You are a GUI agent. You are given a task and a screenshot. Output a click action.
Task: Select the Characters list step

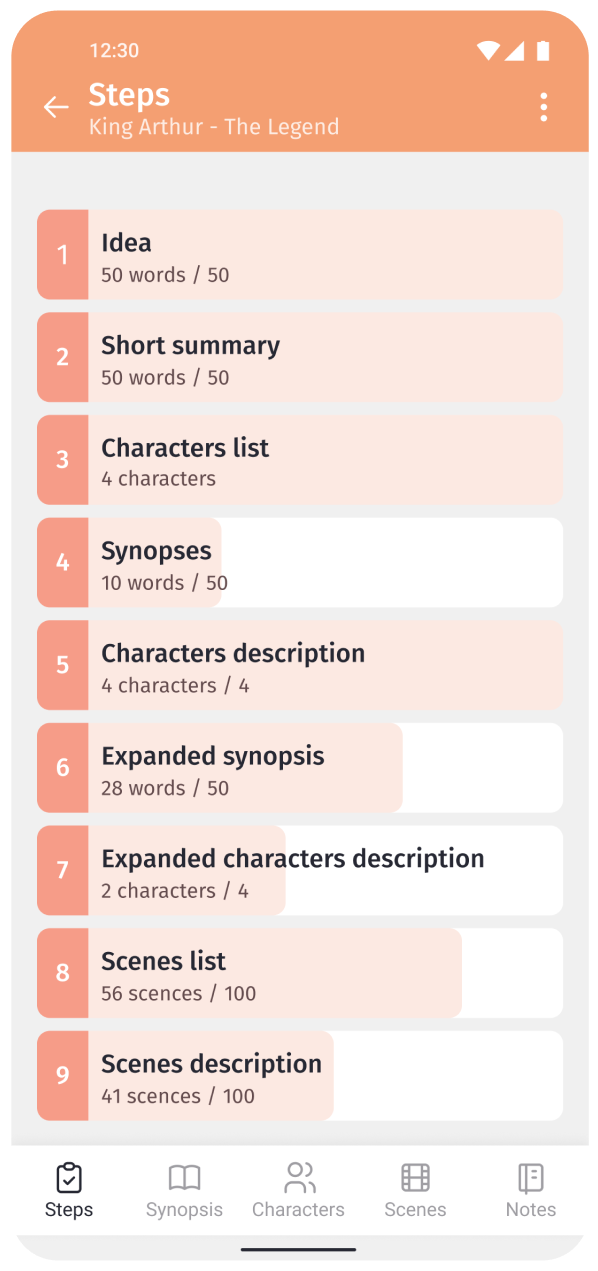(300, 460)
